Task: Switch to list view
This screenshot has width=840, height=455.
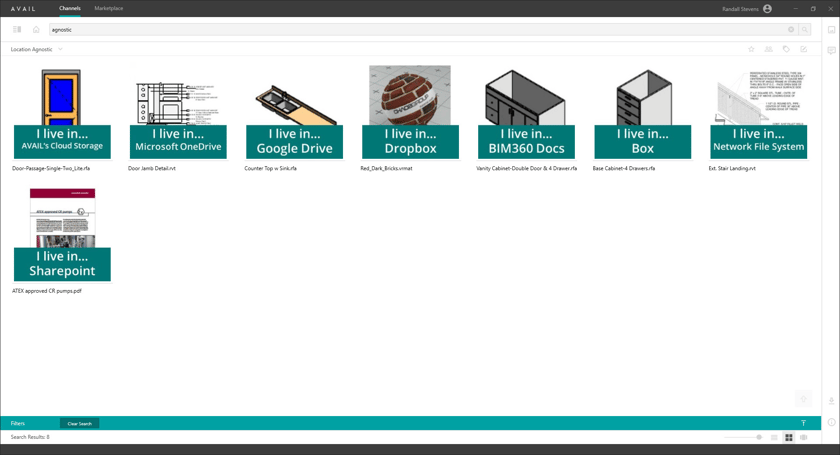Action: (x=774, y=437)
